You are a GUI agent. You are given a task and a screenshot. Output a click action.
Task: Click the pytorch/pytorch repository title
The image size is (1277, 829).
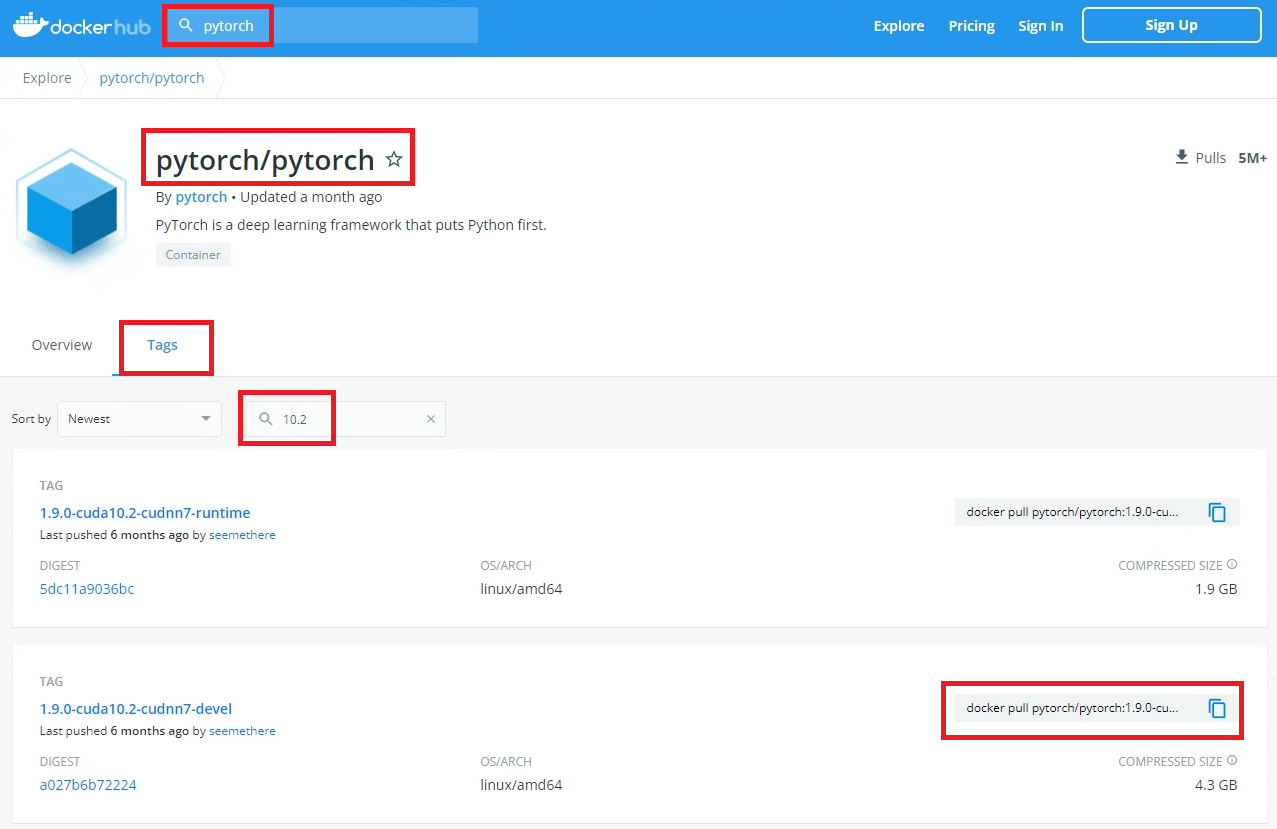265,160
